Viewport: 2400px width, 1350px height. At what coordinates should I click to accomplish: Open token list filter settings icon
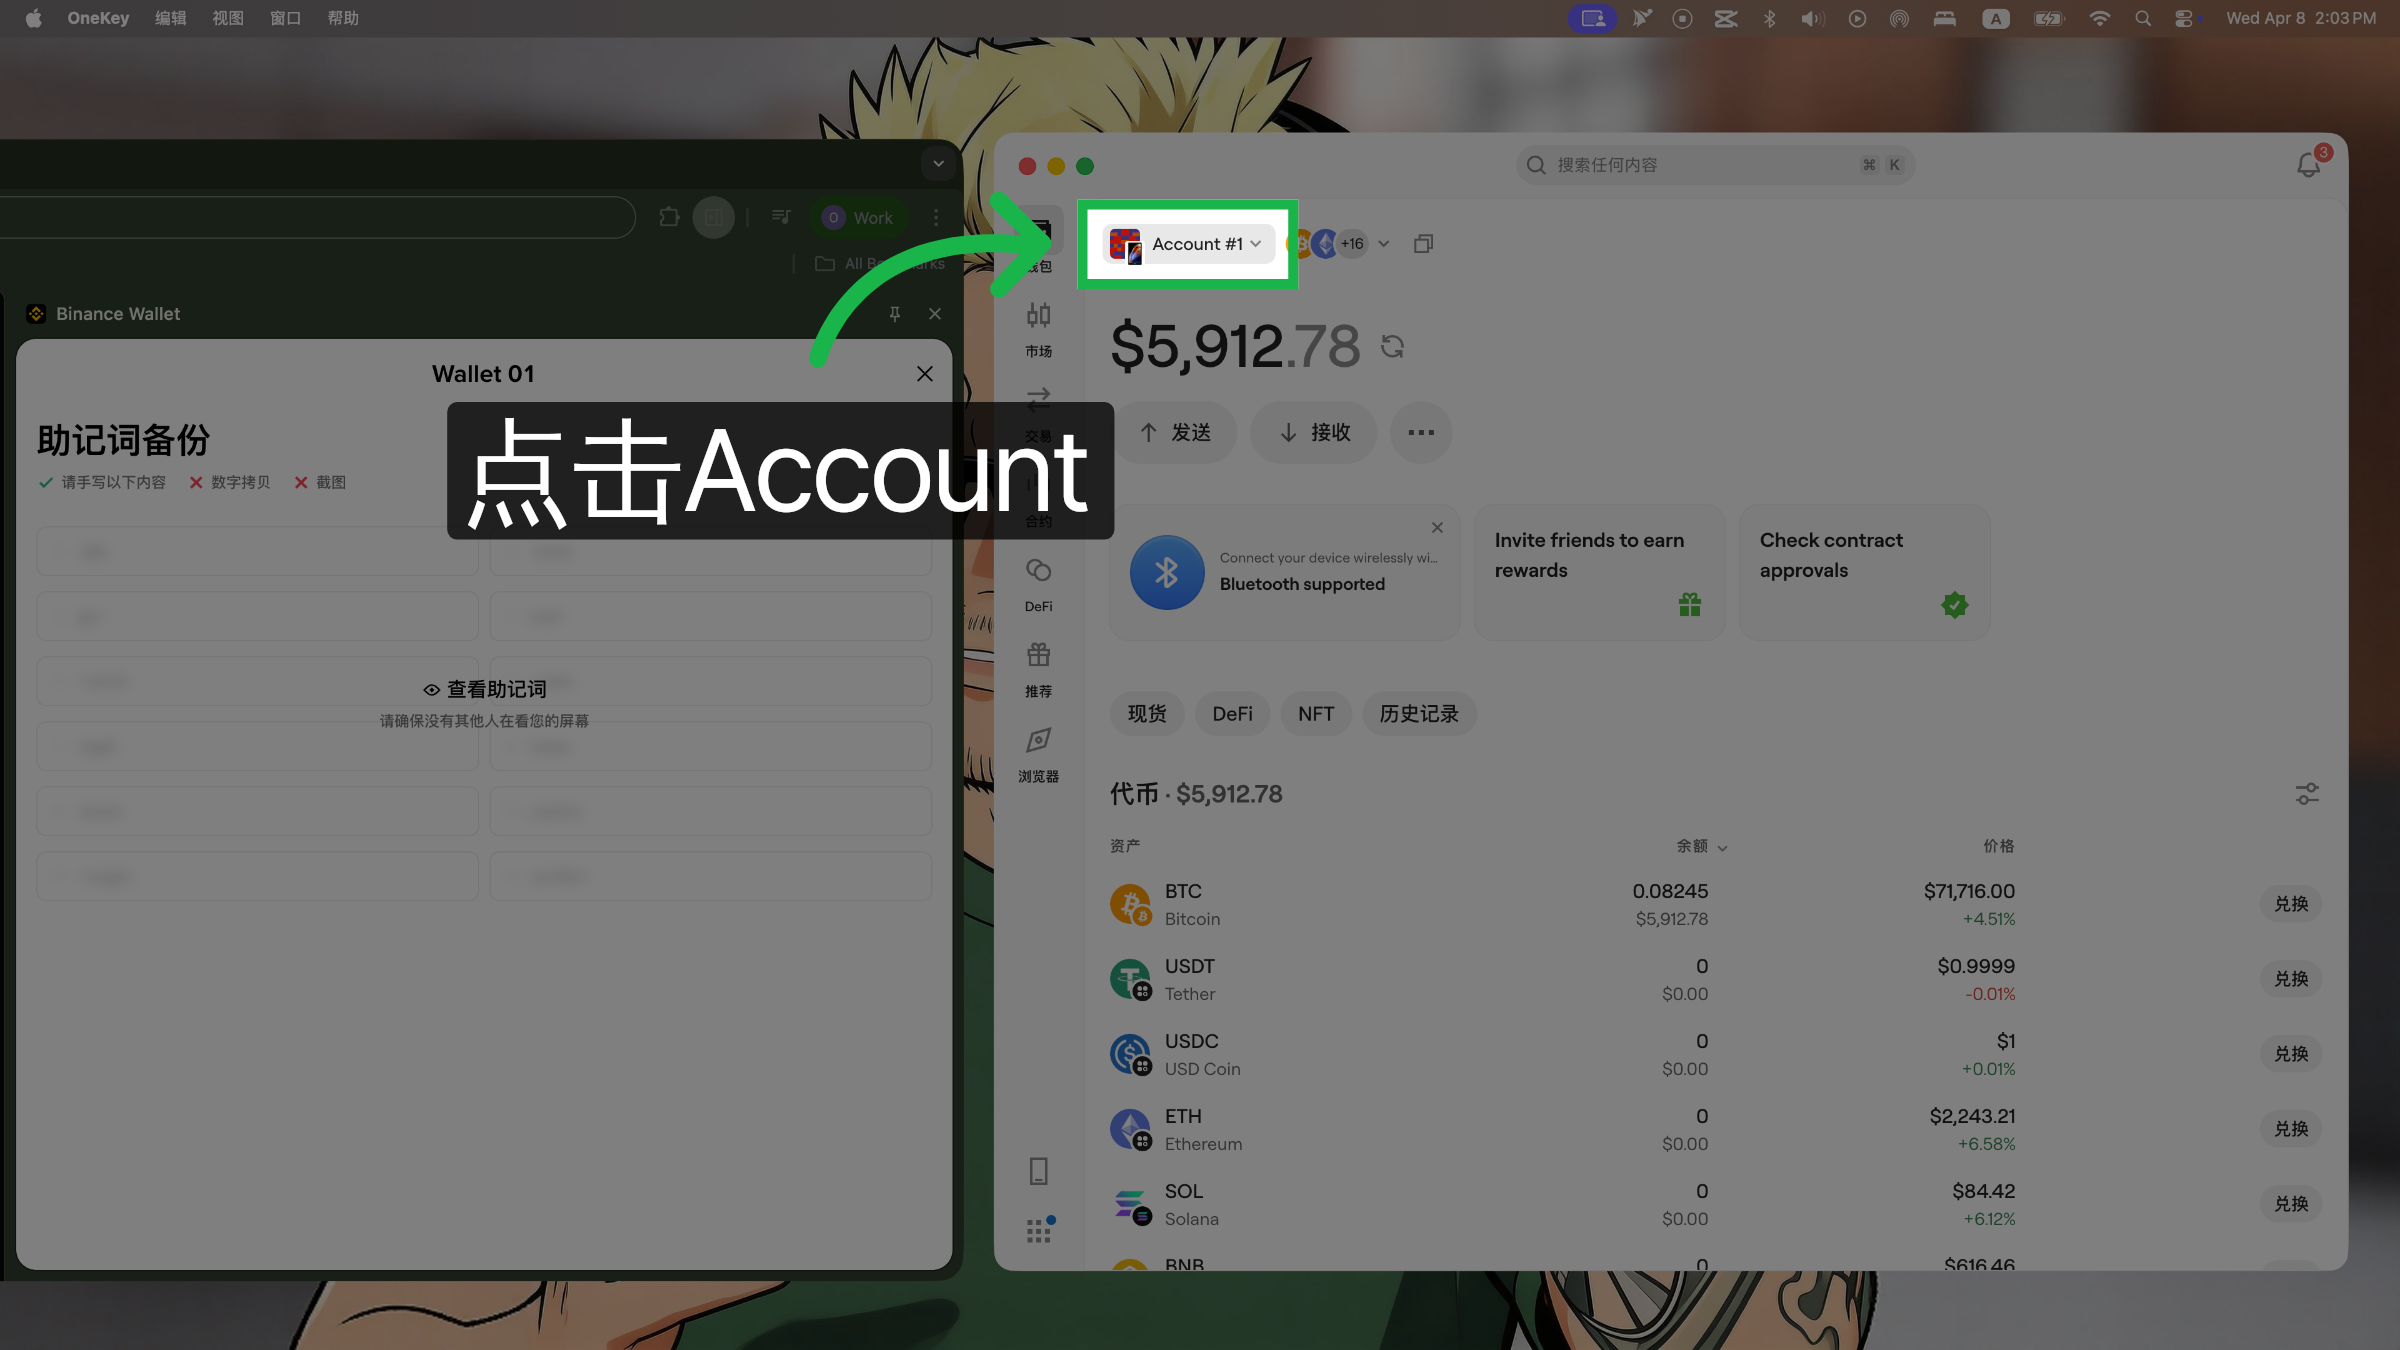point(2307,794)
